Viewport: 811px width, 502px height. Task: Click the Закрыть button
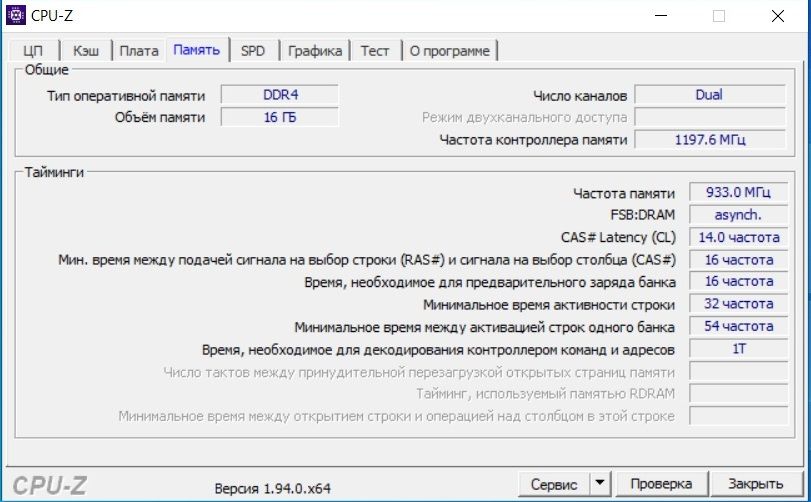pos(755,484)
